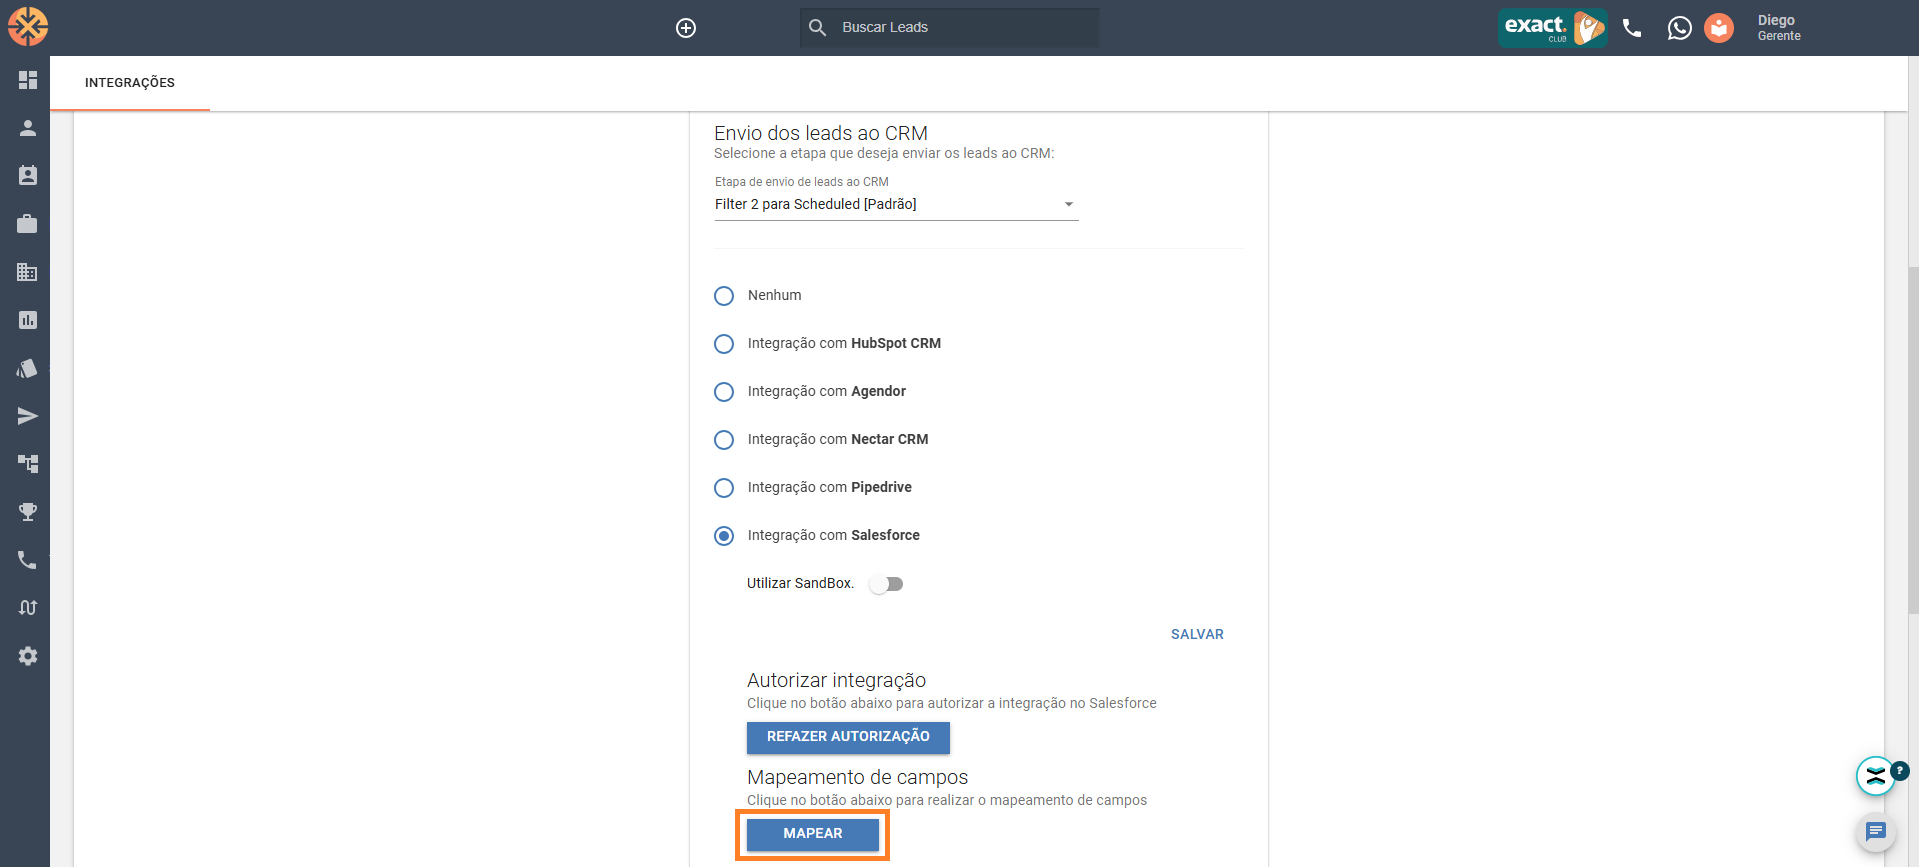Viewport: 1919px width, 867px height.
Task: Open the settings gear icon in sidebar
Action: [x=28, y=656]
